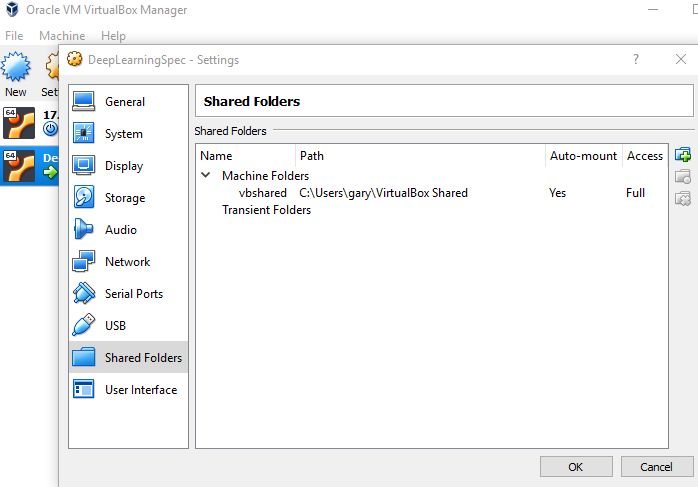Click the dialog help question mark button

point(636,59)
